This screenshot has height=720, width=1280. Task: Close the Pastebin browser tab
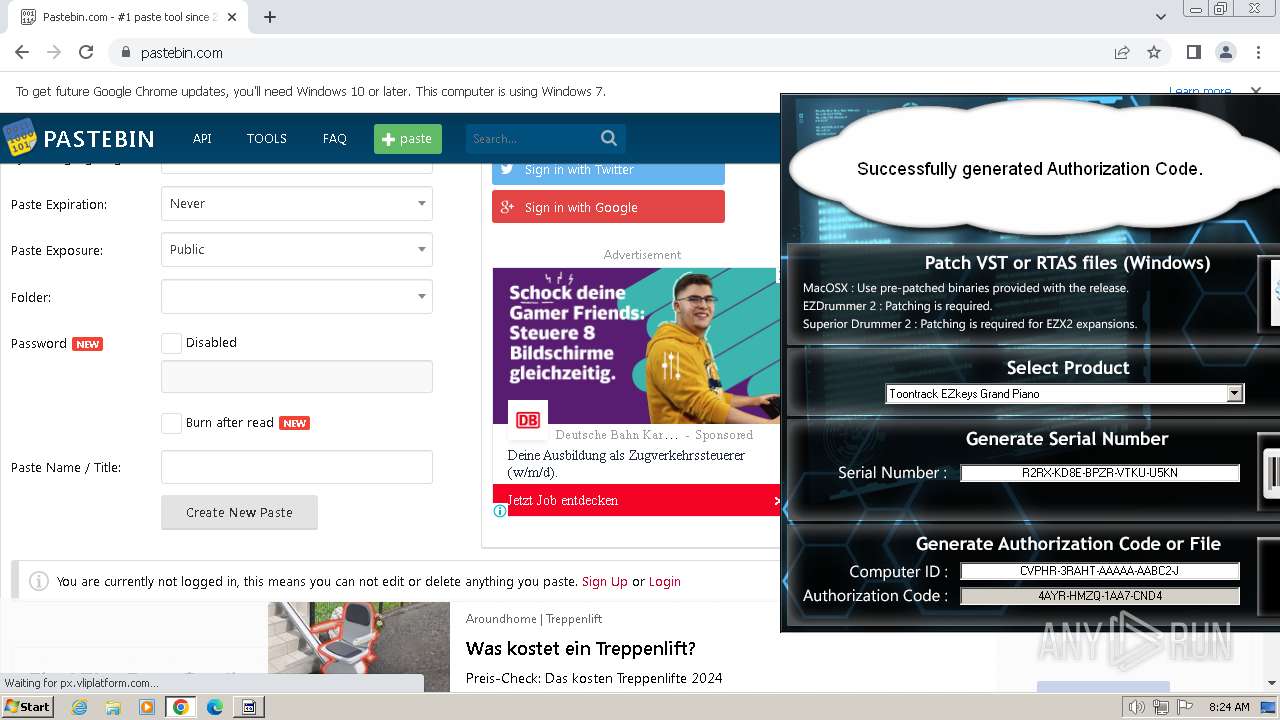(232, 17)
